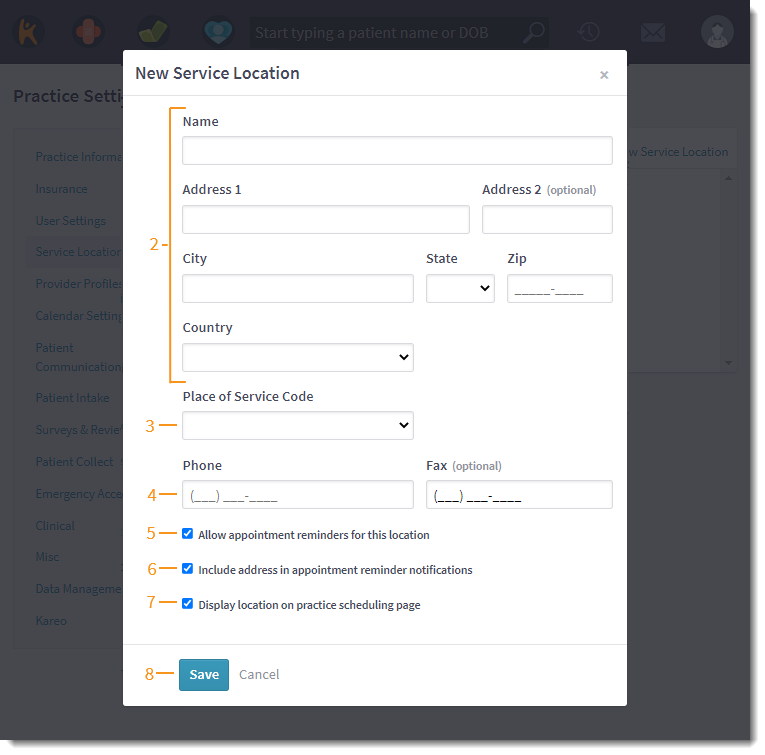Viewport: 765px width, 755px height.
Task: Open the user profile avatar icon
Action: coord(716,32)
